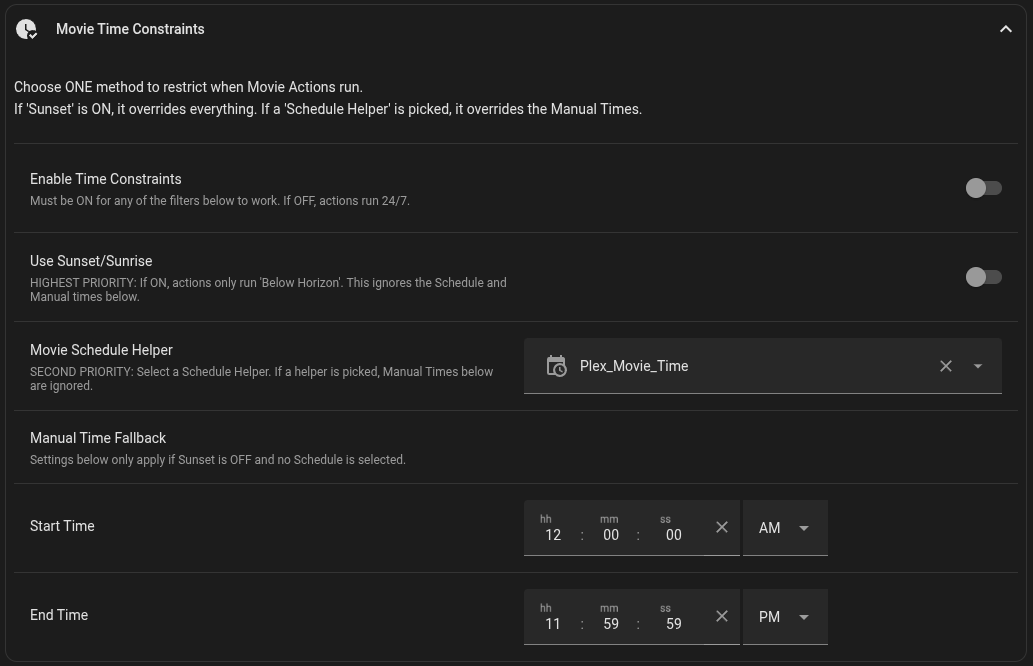Click the Manual Time Fallback label
This screenshot has width=1033, height=666.
click(98, 438)
